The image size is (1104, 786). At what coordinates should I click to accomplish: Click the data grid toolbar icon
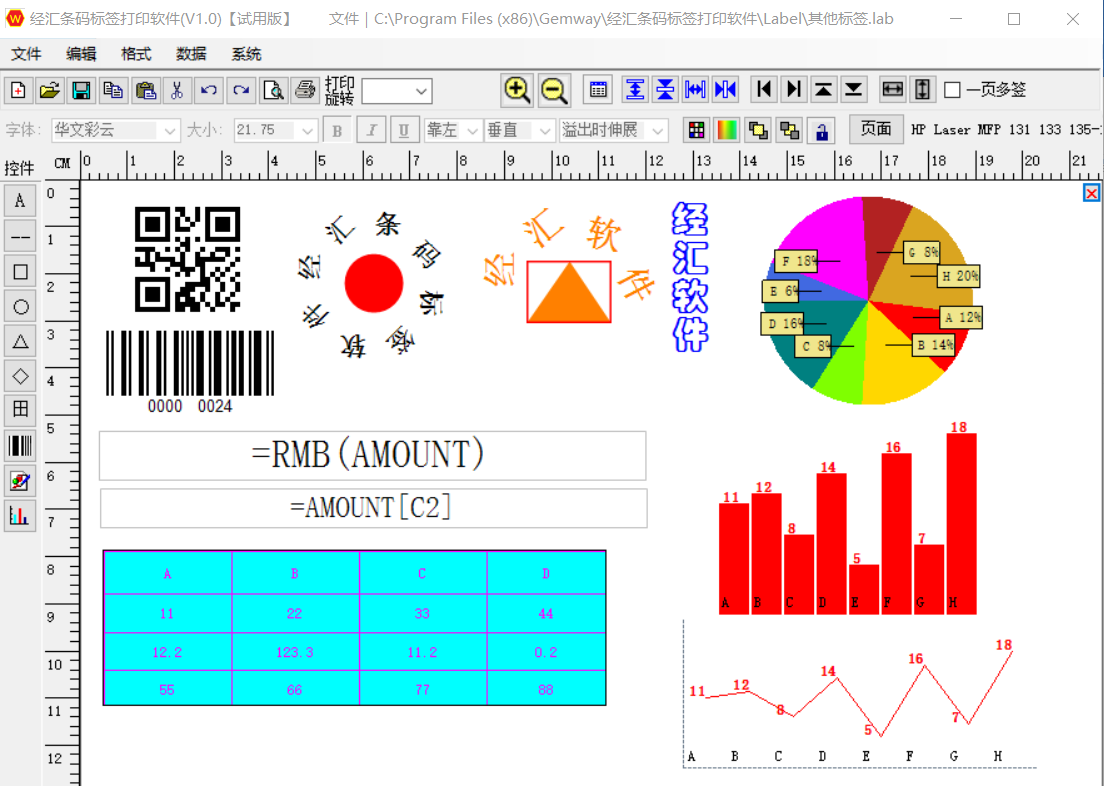tap(598, 89)
